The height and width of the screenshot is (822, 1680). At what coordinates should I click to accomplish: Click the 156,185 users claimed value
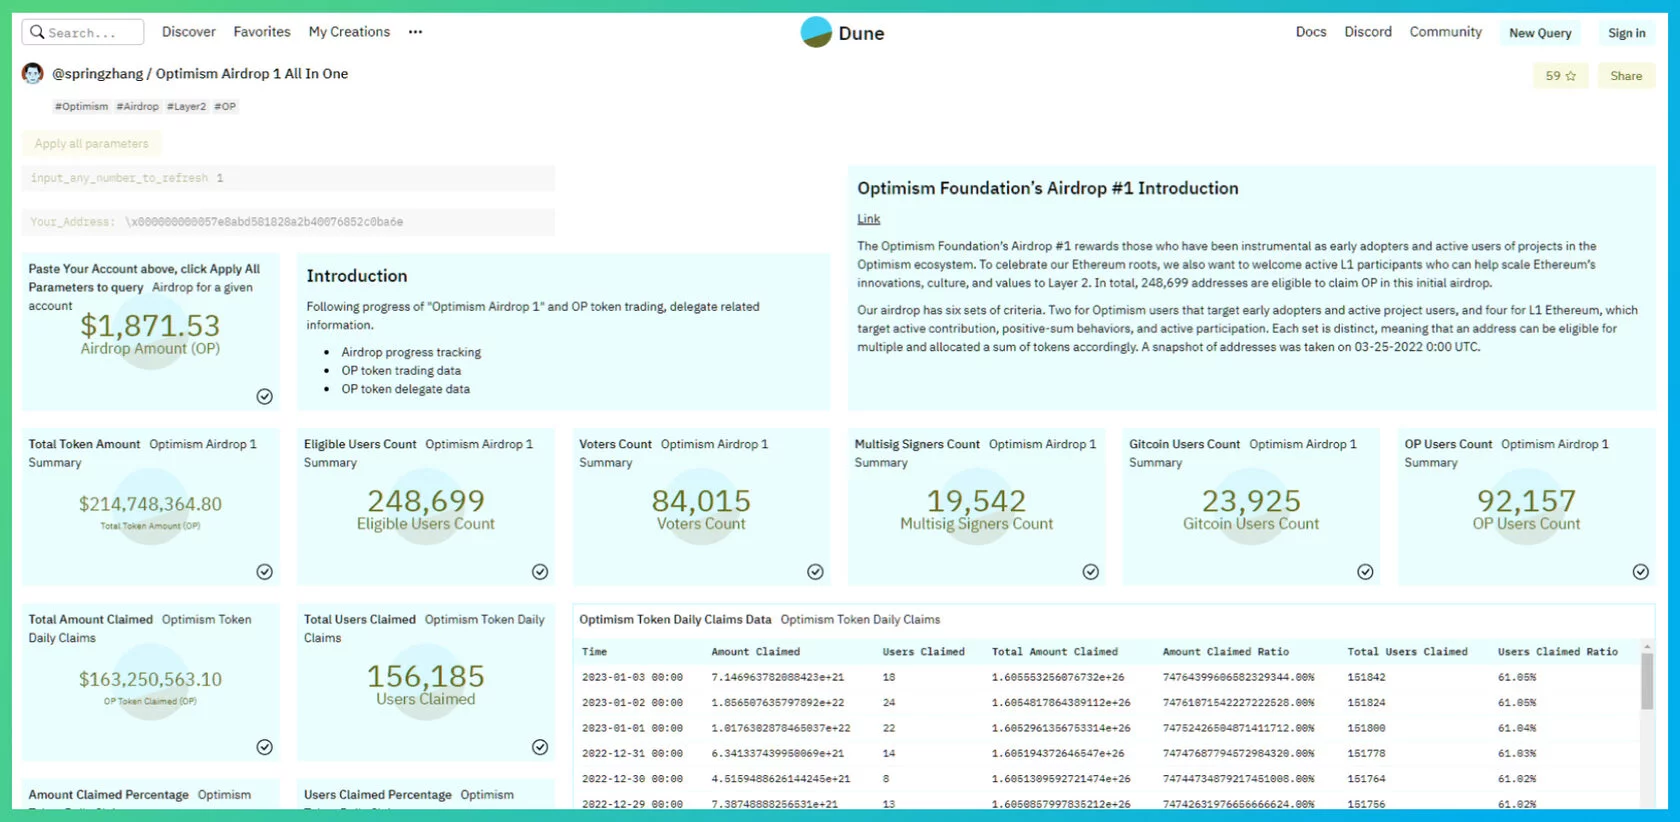pyautogui.click(x=426, y=676)
